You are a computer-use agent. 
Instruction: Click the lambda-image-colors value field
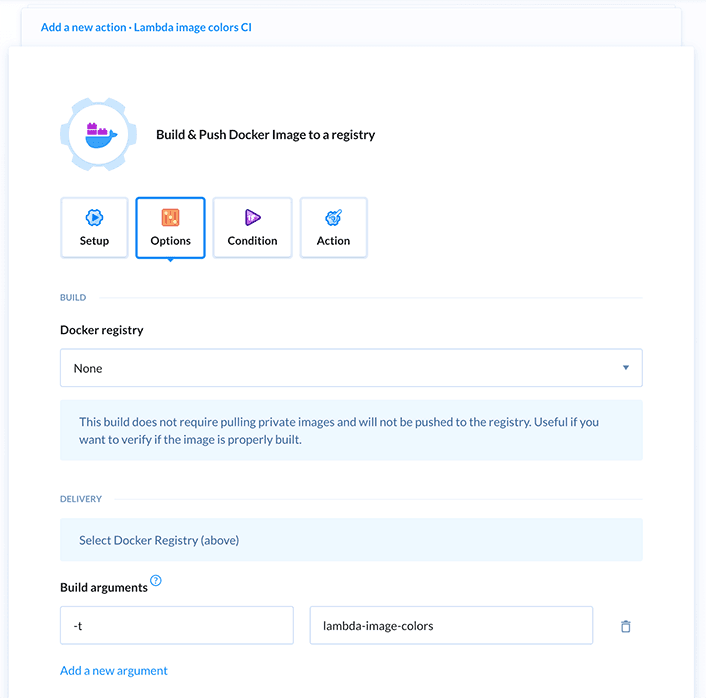tap(450, 626)
